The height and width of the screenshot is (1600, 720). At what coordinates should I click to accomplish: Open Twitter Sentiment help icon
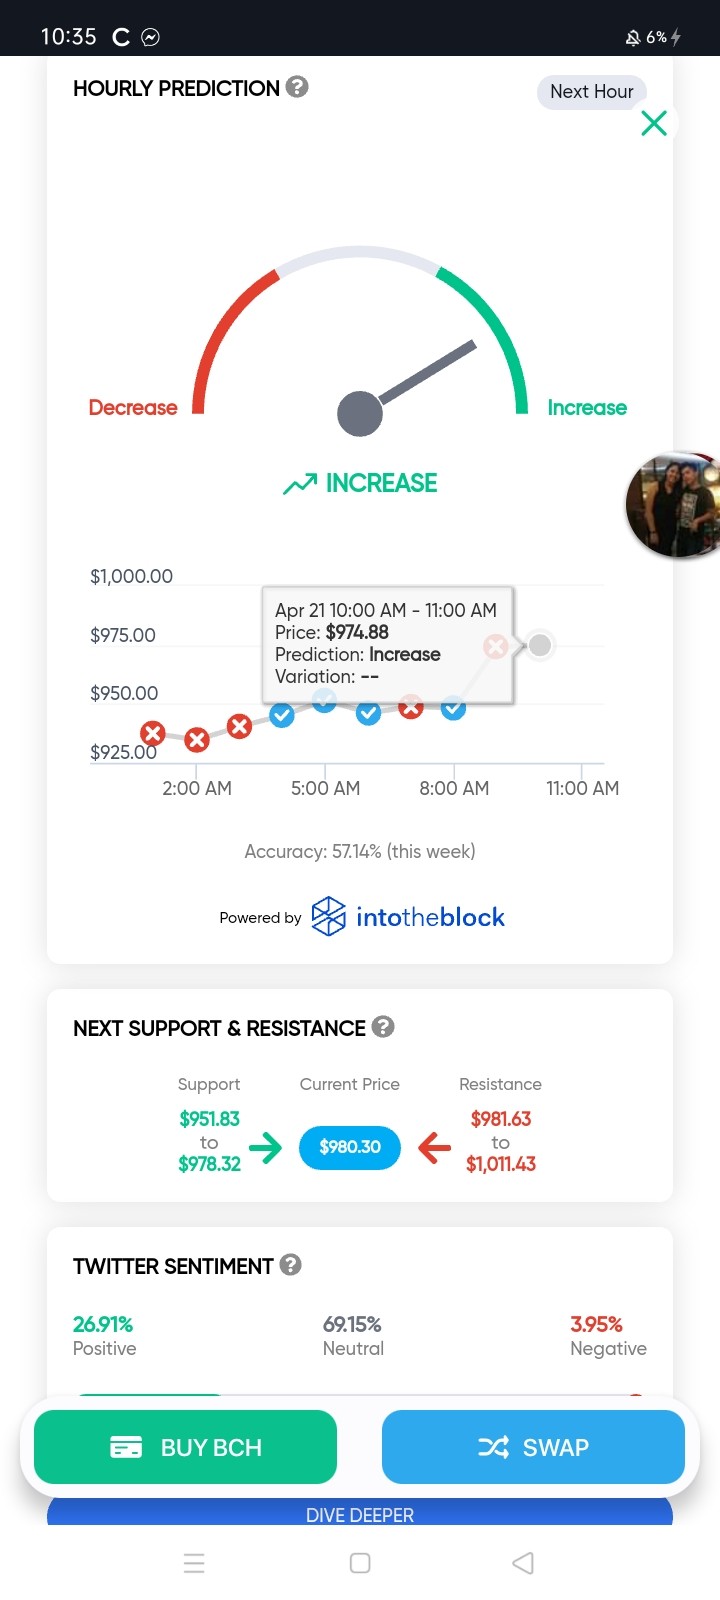tap(291, 1265)
